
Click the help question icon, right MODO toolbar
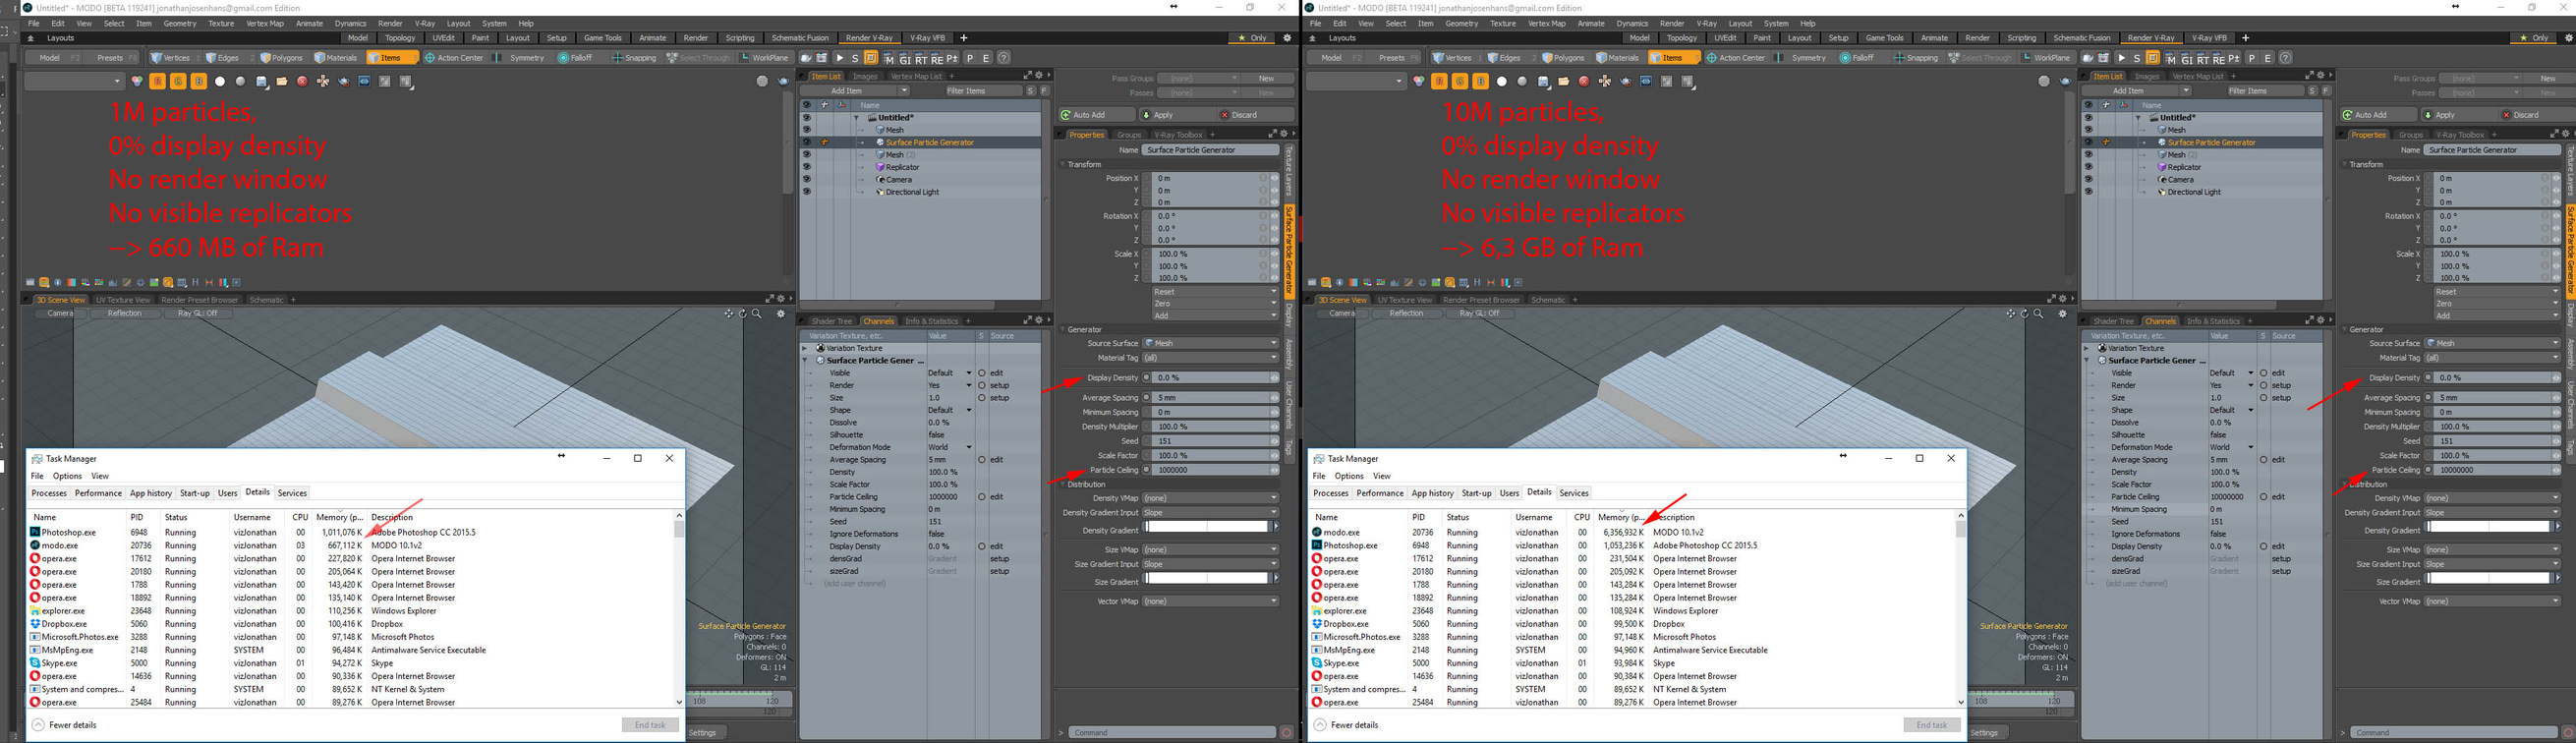tap(2286, 58)
